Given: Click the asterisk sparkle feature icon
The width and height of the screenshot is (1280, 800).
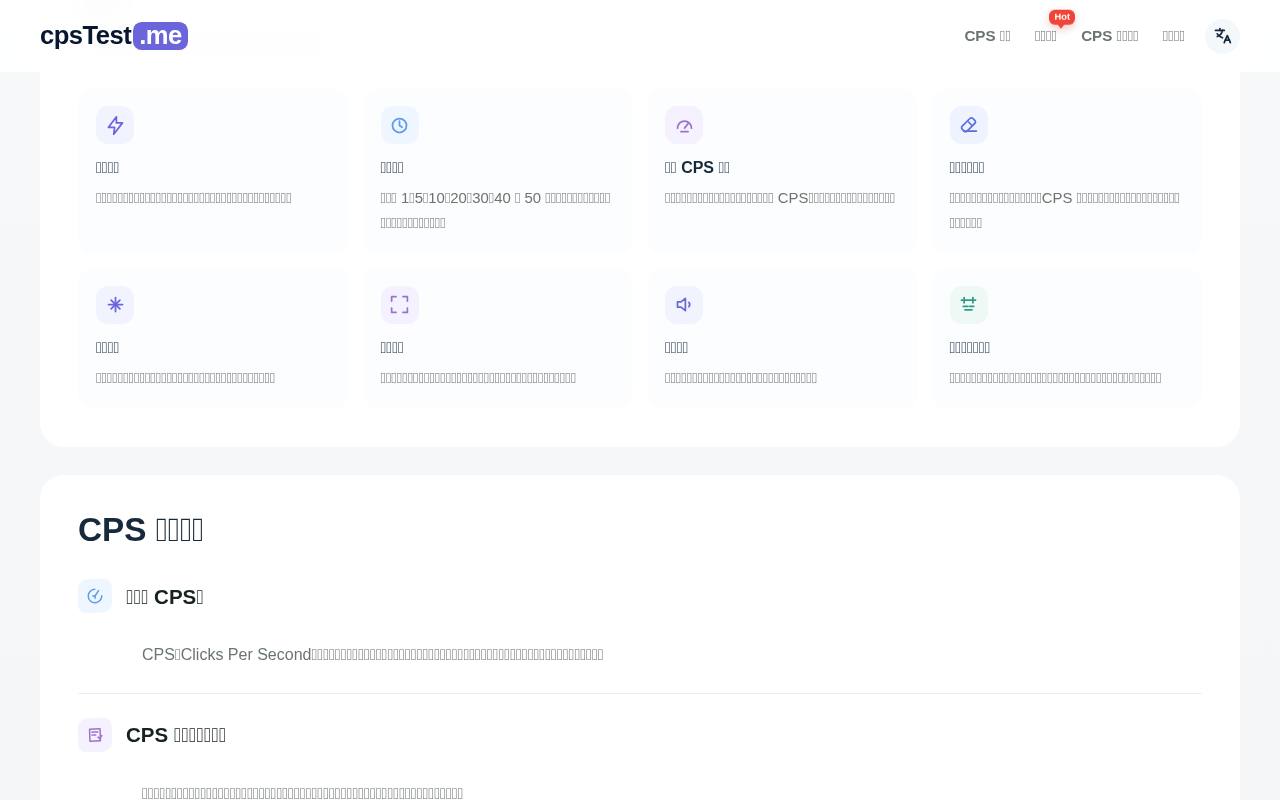Looking at the screenshot, I should (115, 305).
